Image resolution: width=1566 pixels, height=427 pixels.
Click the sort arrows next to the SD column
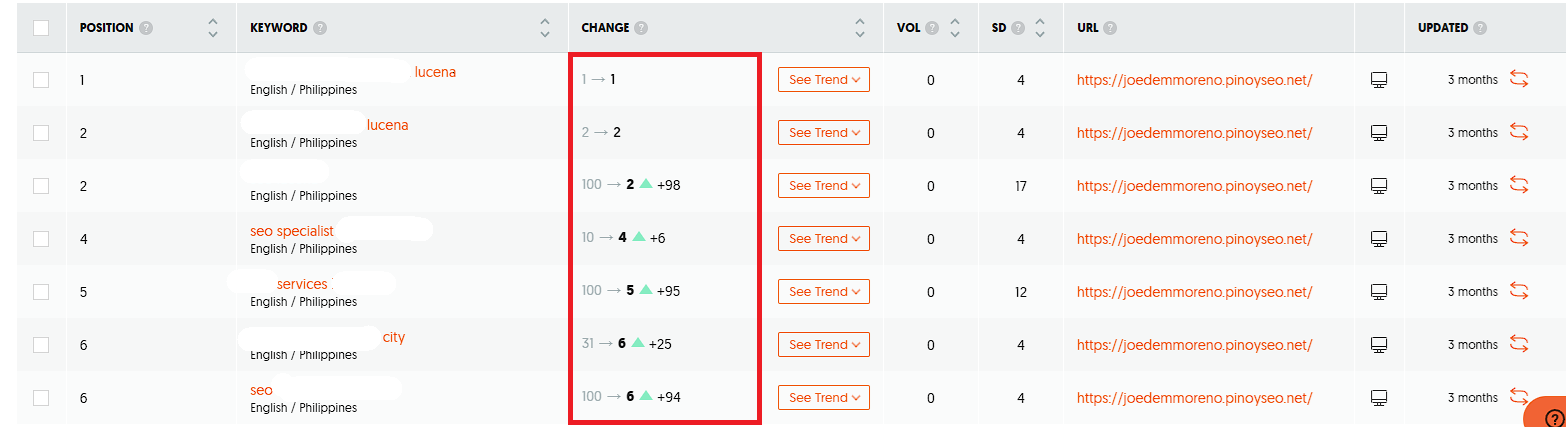1040,28
